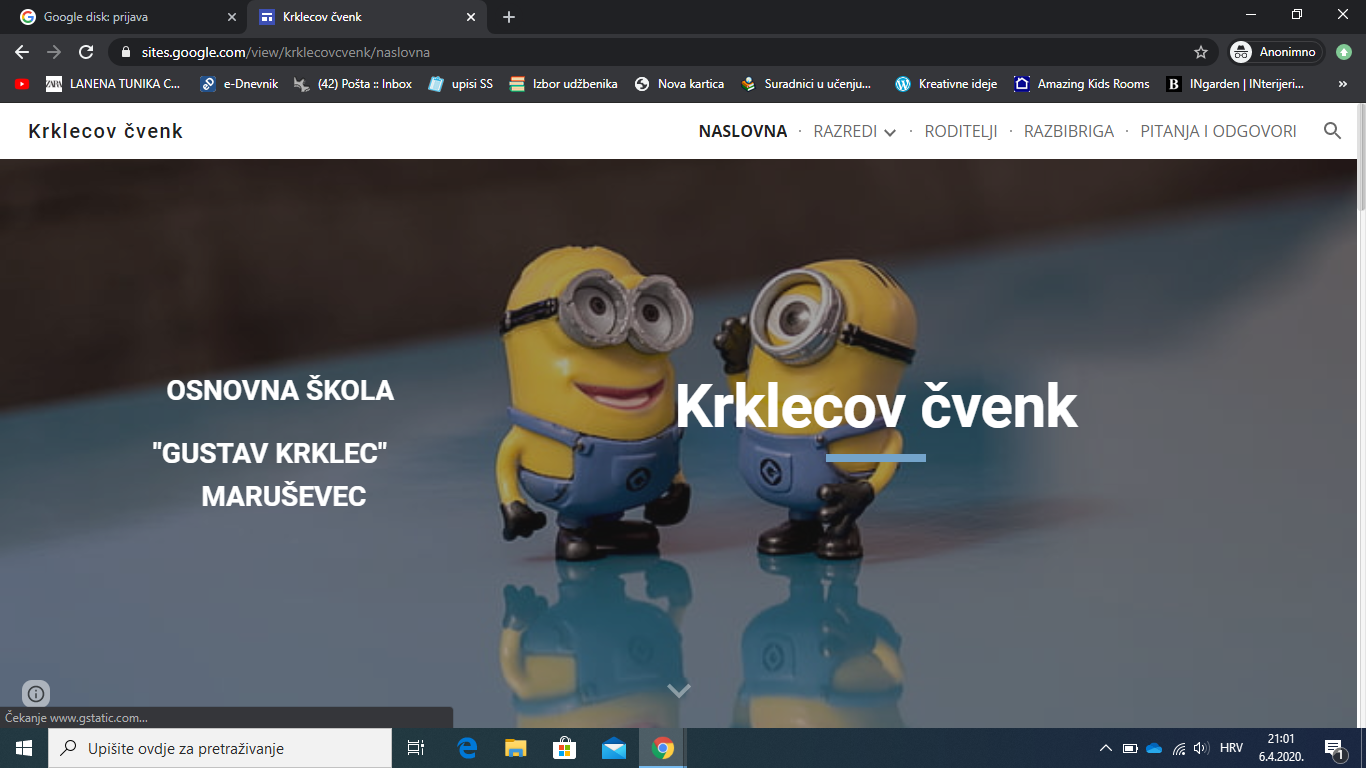Open Task View on taskbar
The image size is (1366, 768).
point(416,748)
